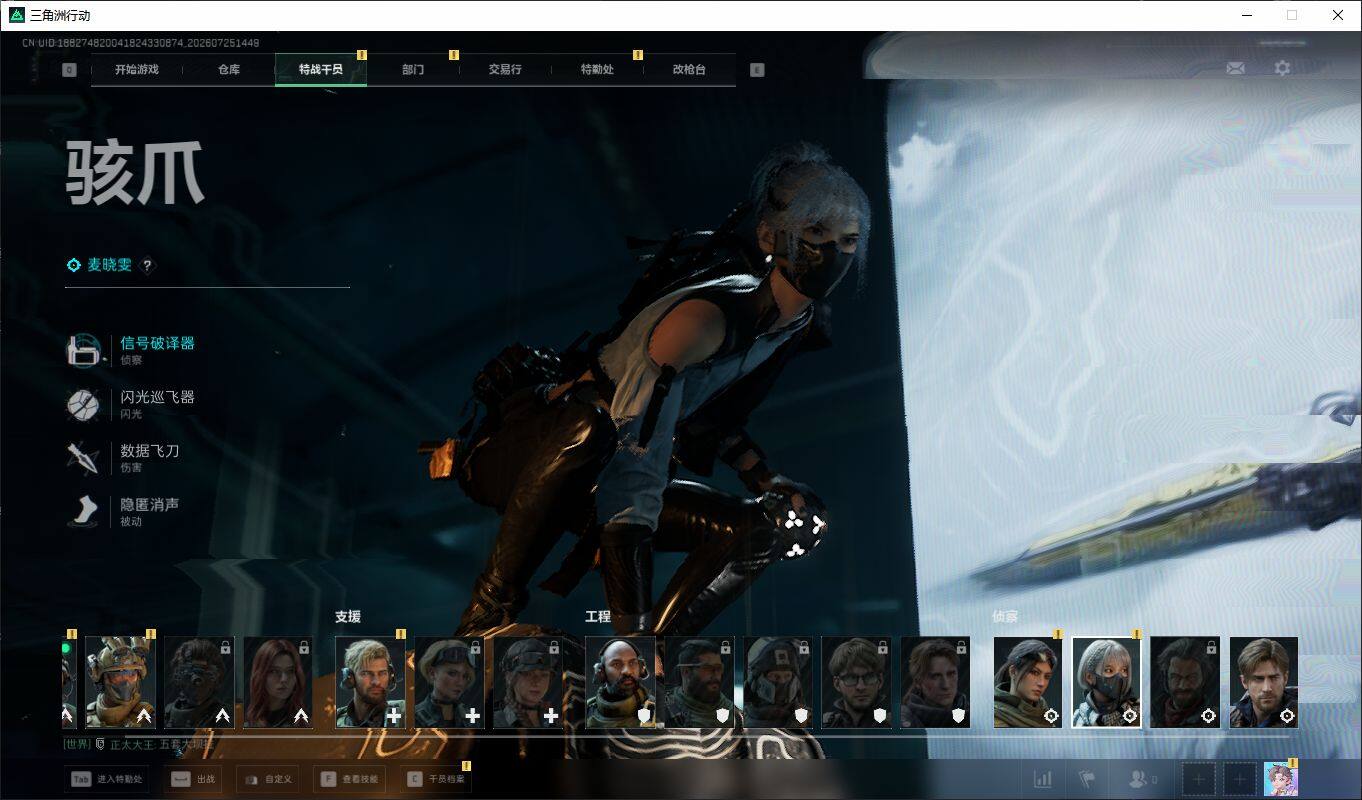The height and width of the screenshot is (800, 1362).
Task: Select the 隐匿消声 passive skill icon
Action: tap(83, 512)
